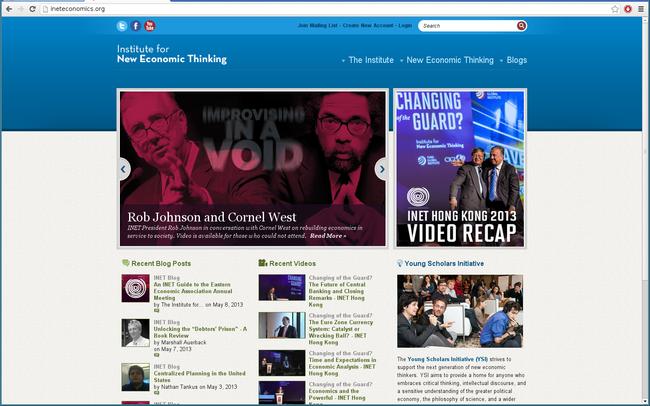
Task: Click the address bar showing ineteconomics.org
Action: tap(323, 9)
